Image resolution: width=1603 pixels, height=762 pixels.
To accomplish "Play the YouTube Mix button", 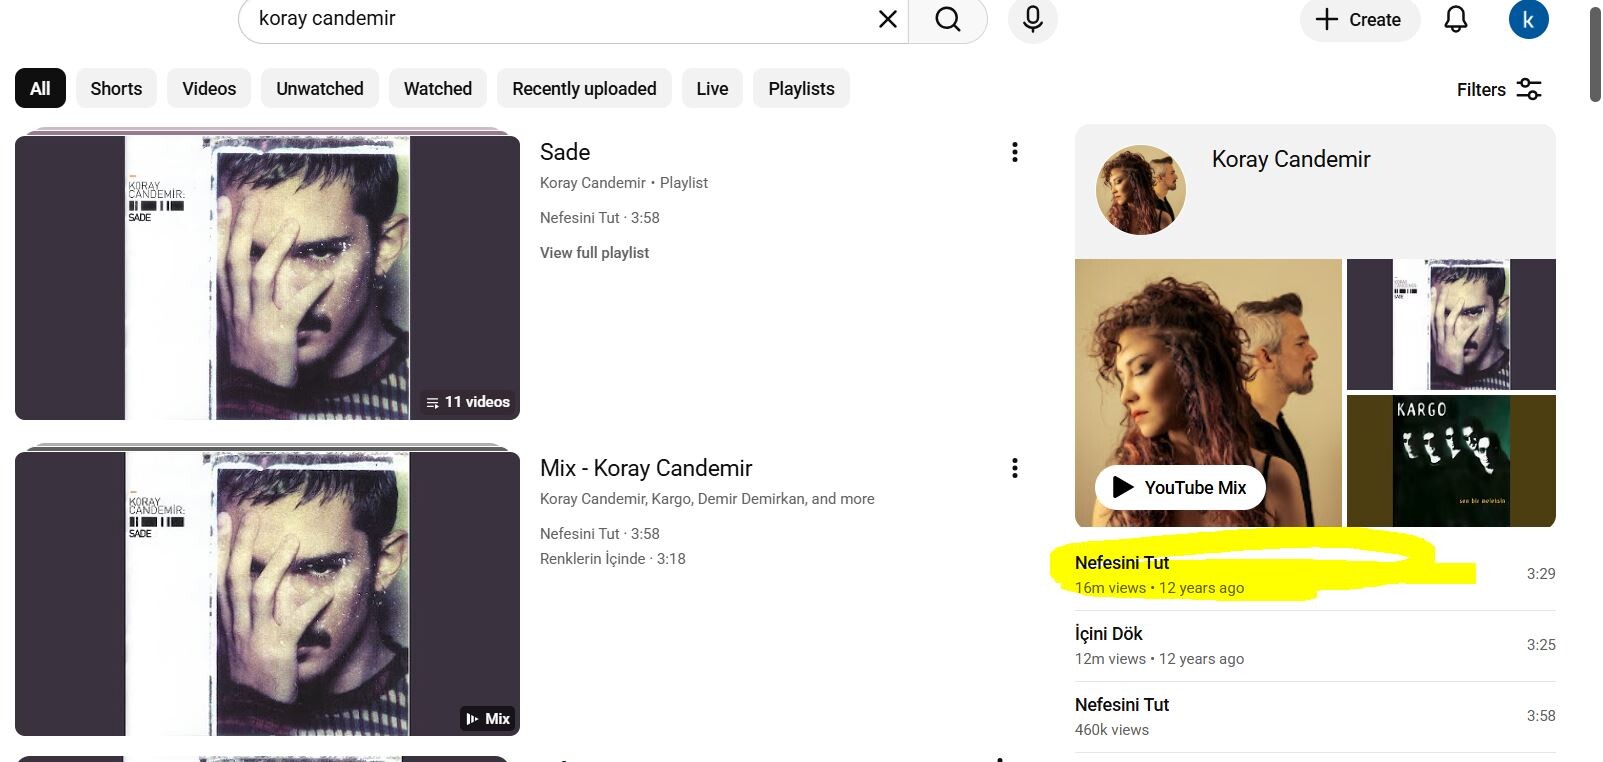I will point(1180,487).
